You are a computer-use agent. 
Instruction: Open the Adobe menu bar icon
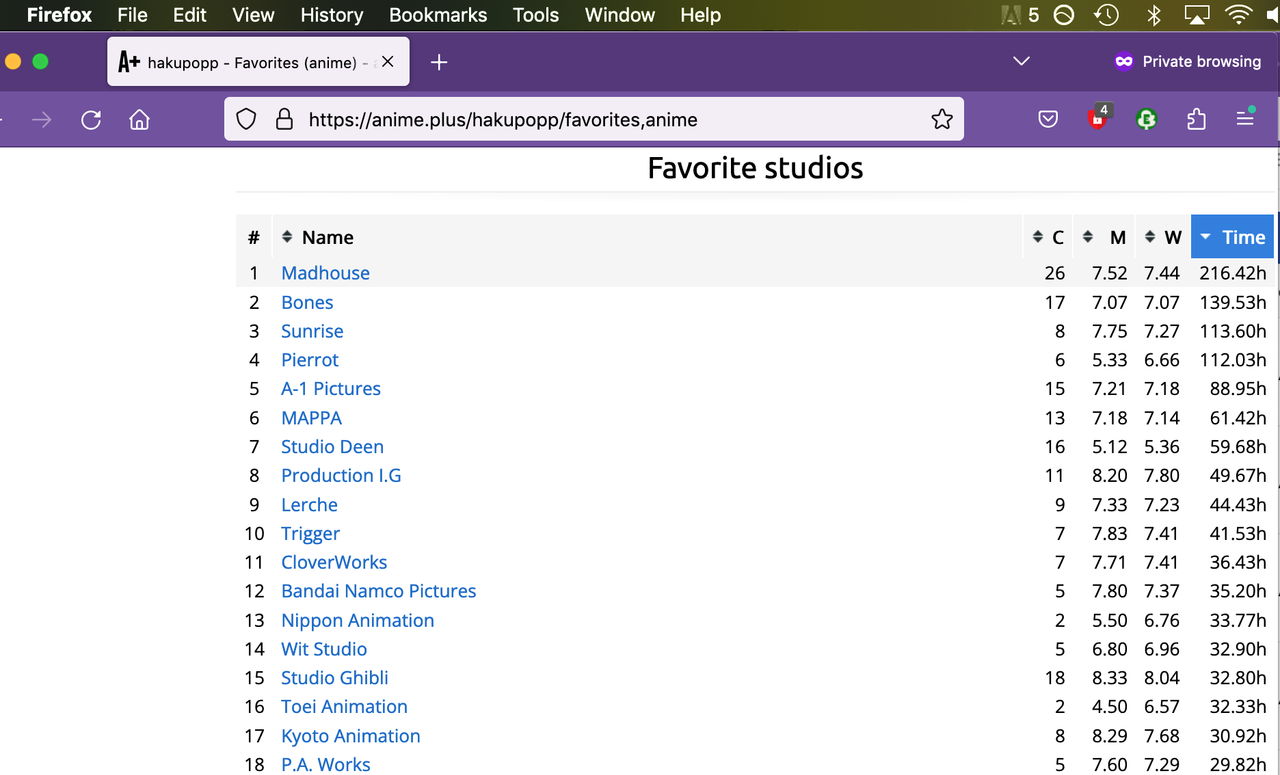tap(1019, 15)
